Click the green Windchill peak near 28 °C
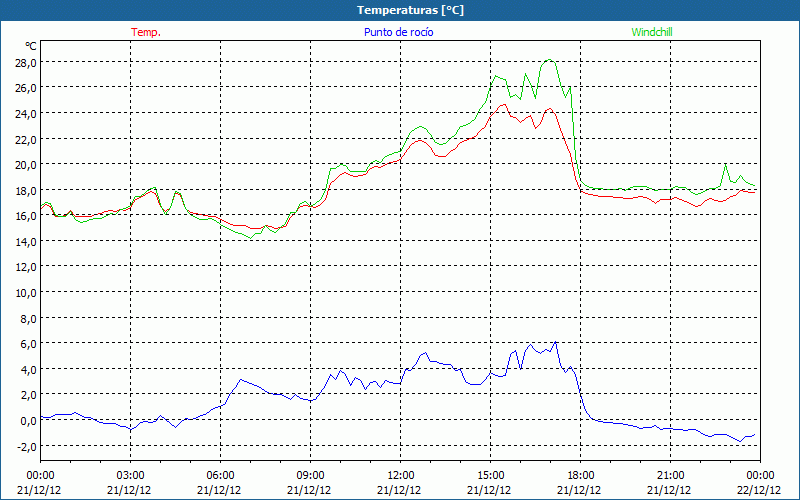The height and width of the screenshot is (500, 800). (x=549, y=60)
